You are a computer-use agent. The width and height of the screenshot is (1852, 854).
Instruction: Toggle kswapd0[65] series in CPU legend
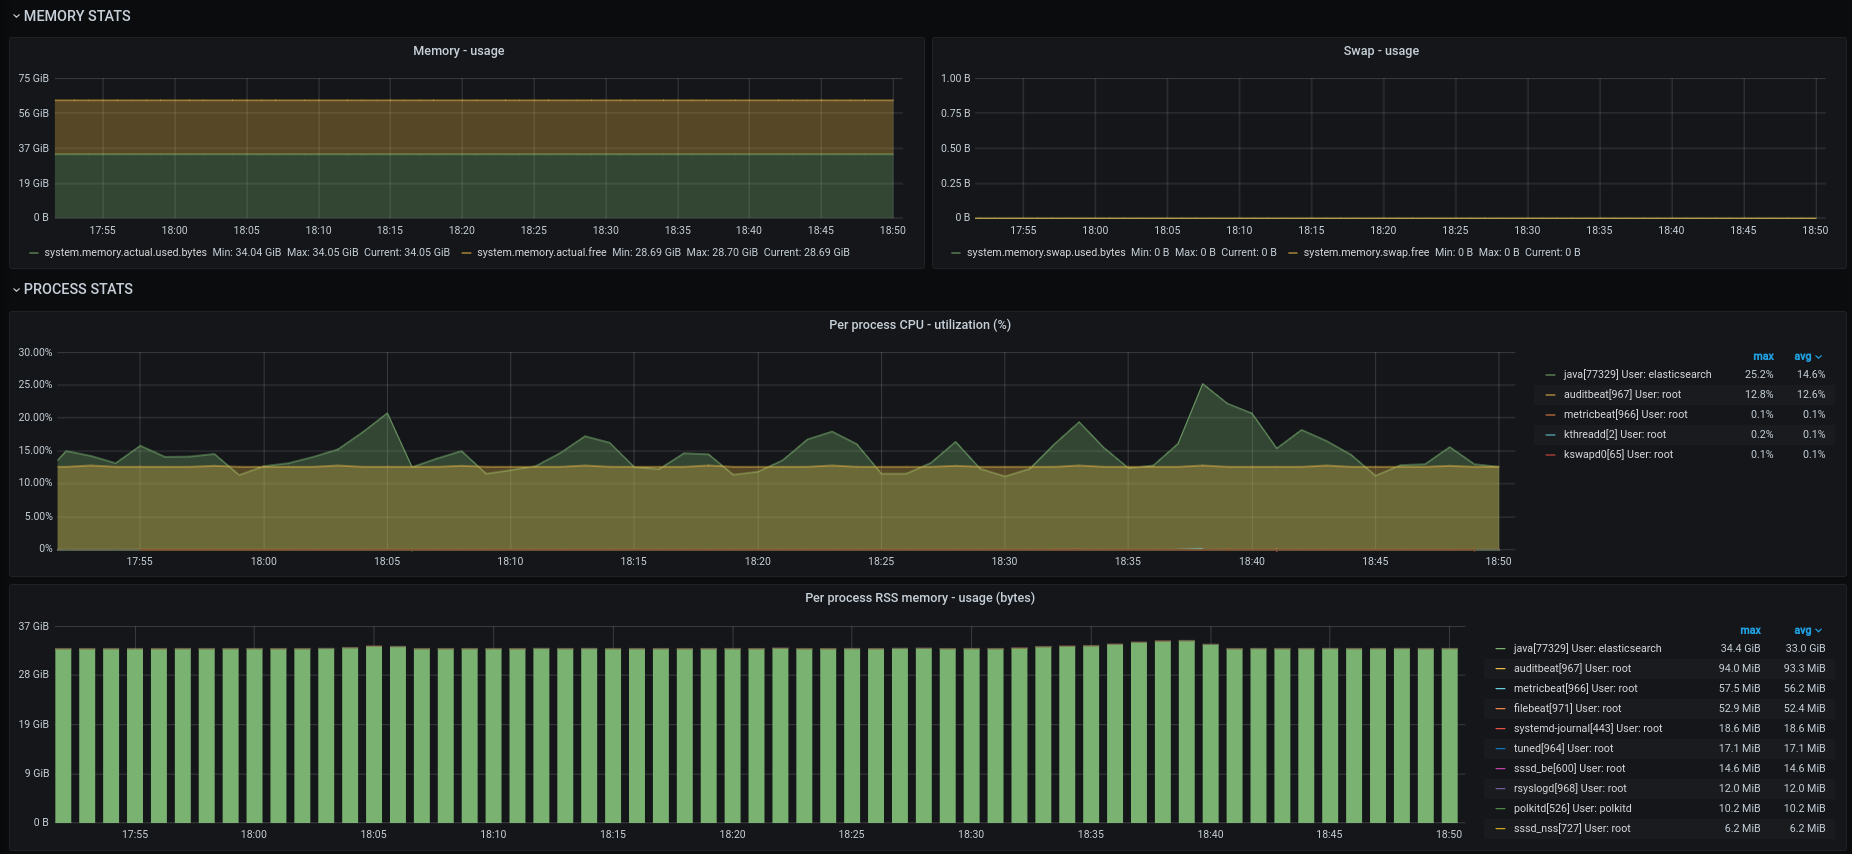(x=1618, y=454)
